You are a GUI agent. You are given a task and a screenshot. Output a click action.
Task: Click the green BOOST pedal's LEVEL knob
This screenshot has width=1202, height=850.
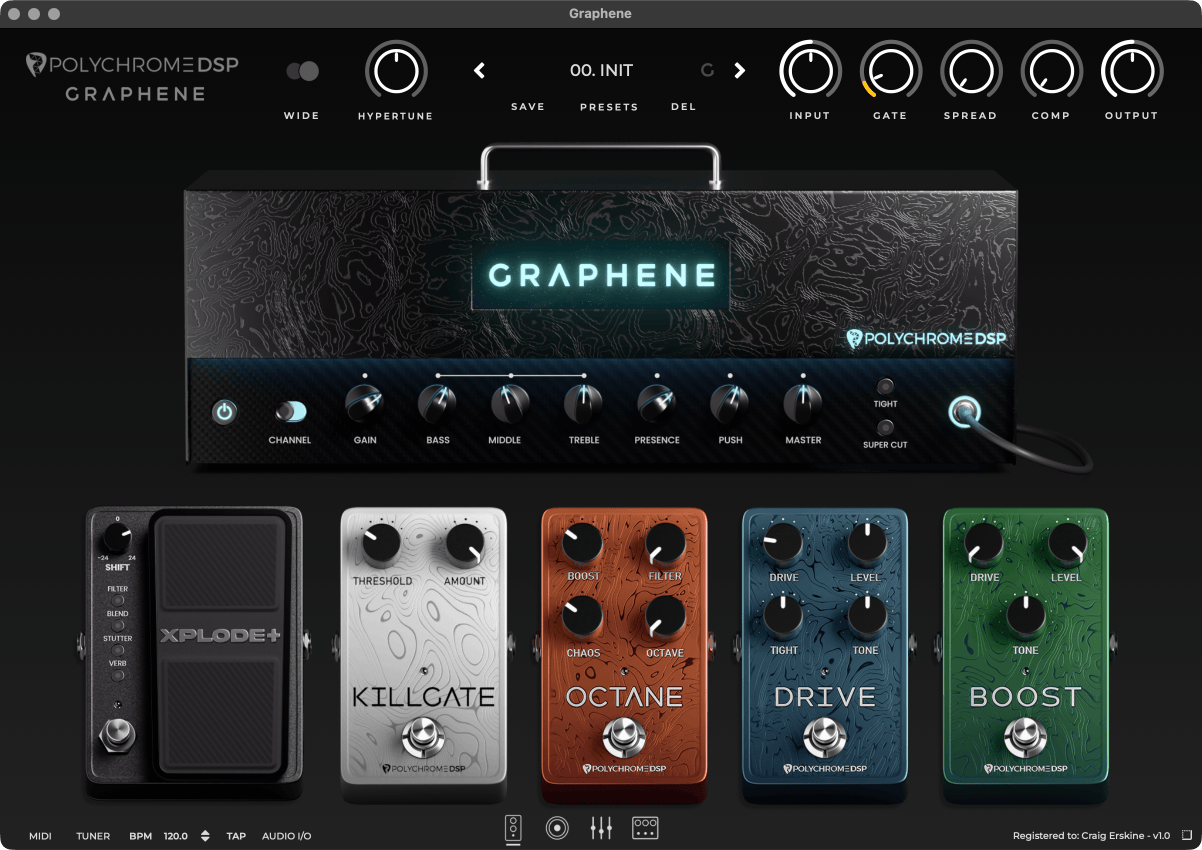pos(1067,544)
